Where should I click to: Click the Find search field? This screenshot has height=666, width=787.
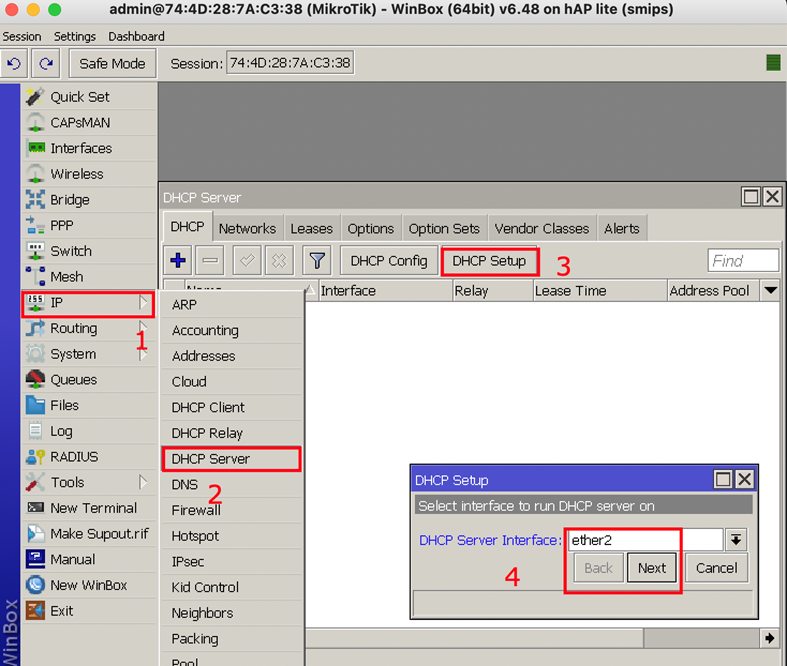pyautogui.click(x=743, y=260)
